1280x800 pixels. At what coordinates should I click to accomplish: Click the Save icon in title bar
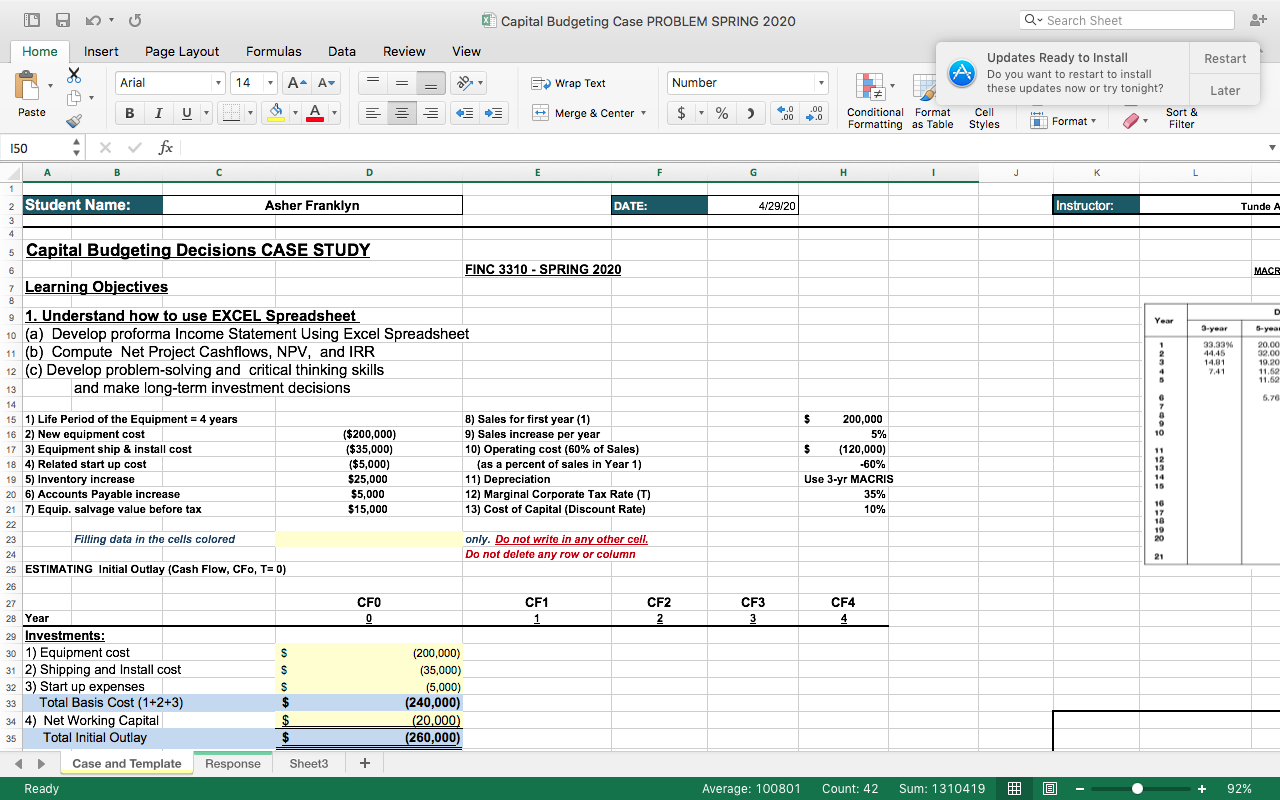pyautogui.click(x=63, y=20)
